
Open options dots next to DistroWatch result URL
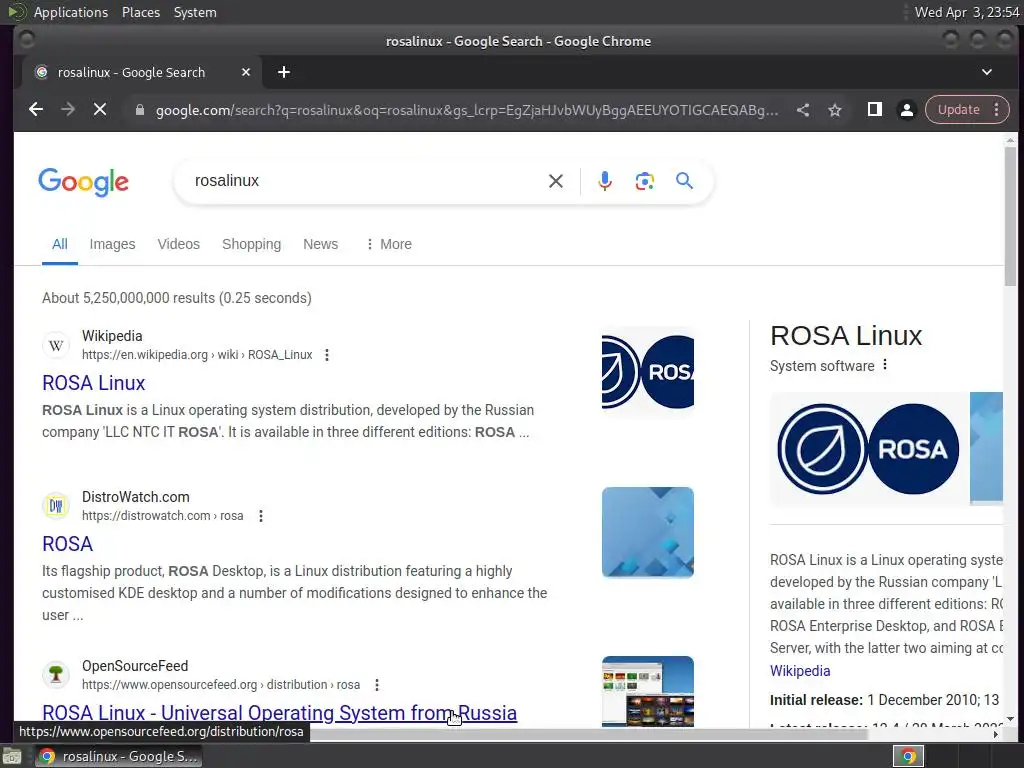point(261,516)
